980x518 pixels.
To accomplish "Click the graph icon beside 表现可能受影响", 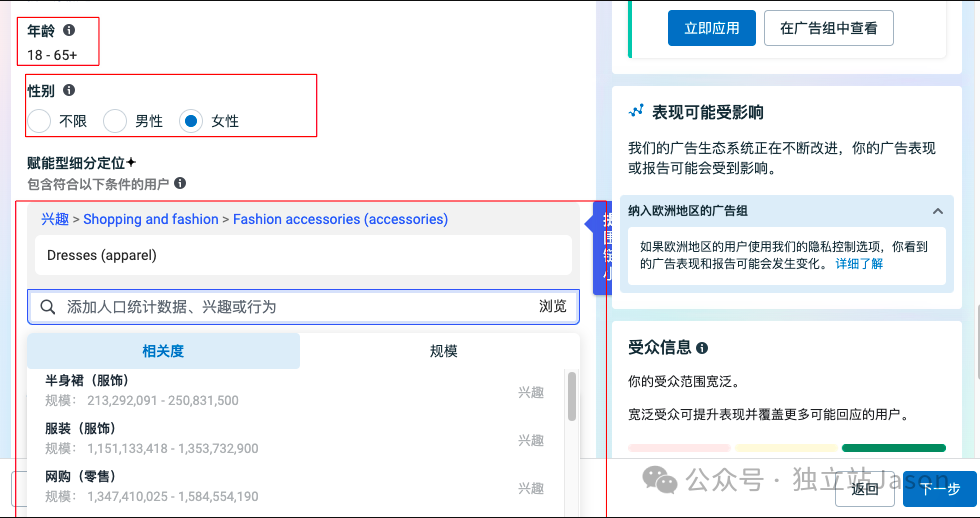I will pos(636,112).
